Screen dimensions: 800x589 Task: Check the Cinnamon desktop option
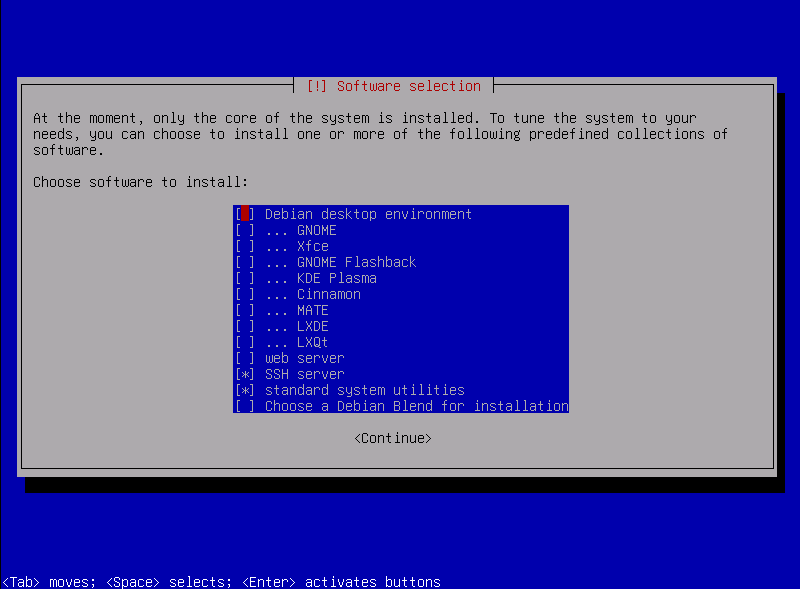(245, 294)
